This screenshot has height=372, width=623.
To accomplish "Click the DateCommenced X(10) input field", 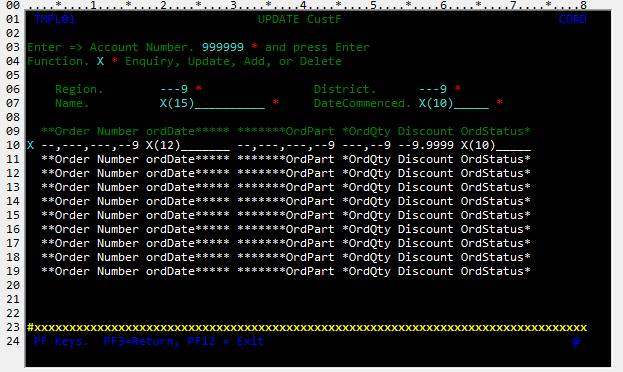I will (x=454, y=103).
